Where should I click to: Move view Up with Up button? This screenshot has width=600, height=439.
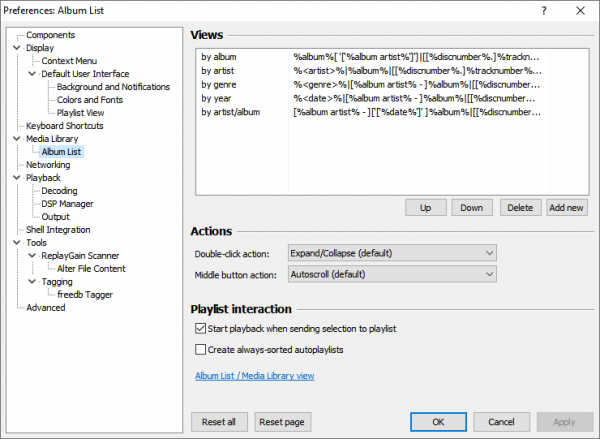pyautogui.click(x=425, y=207)
